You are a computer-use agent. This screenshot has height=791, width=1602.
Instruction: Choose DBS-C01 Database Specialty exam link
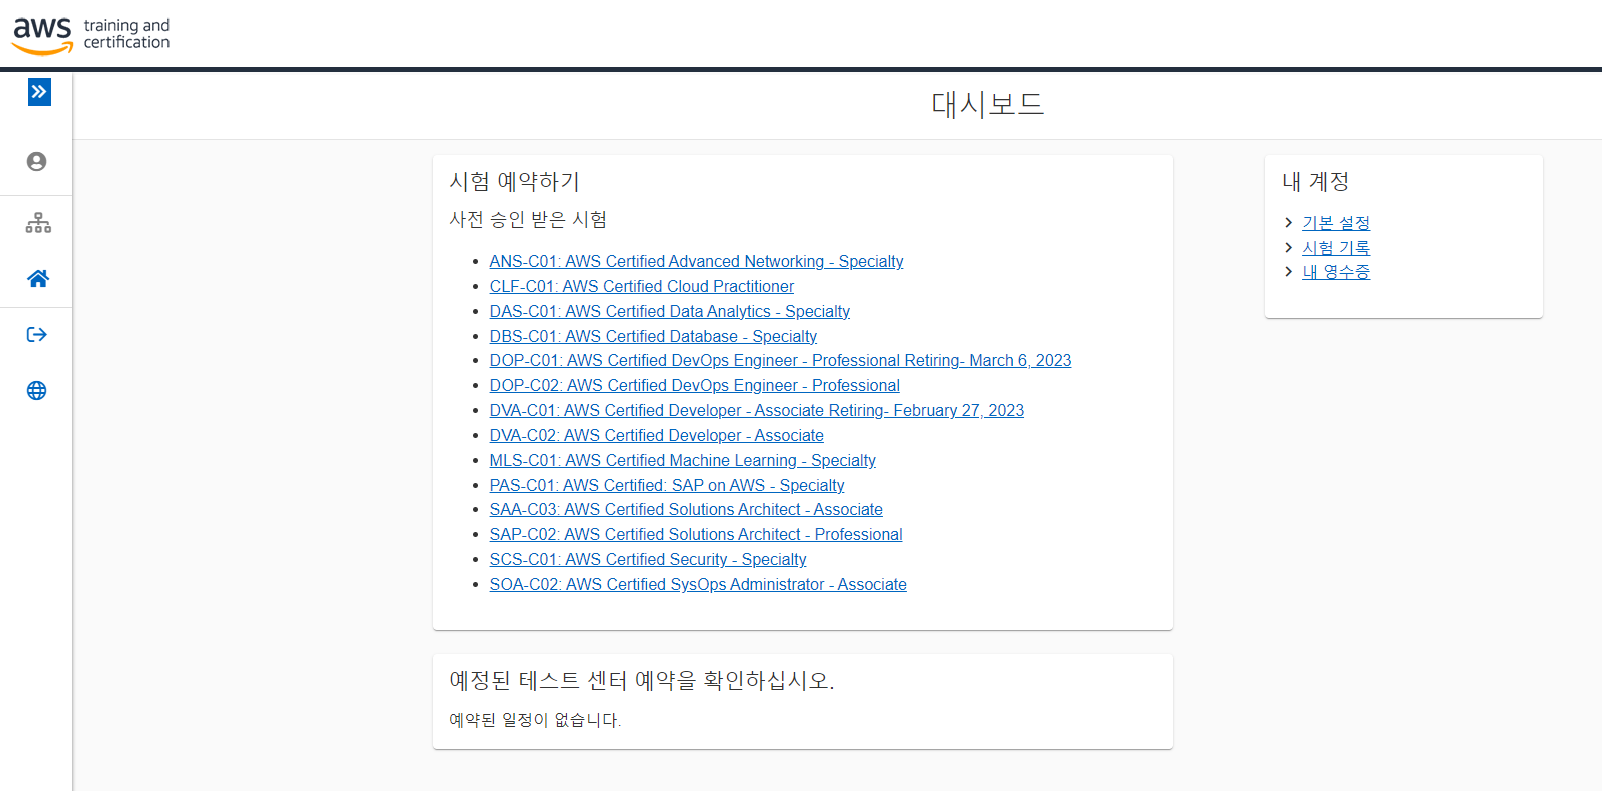[x=653, y=336]
